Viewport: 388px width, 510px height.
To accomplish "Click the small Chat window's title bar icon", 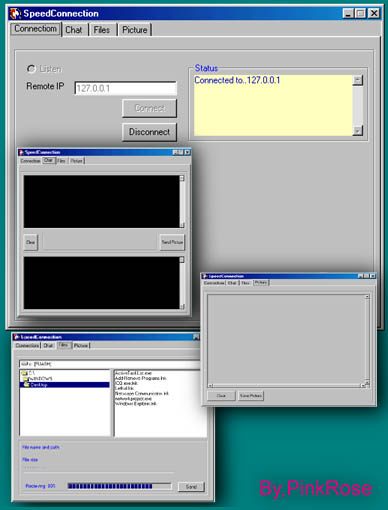I will pyautogui.click(x=21, y=152).
